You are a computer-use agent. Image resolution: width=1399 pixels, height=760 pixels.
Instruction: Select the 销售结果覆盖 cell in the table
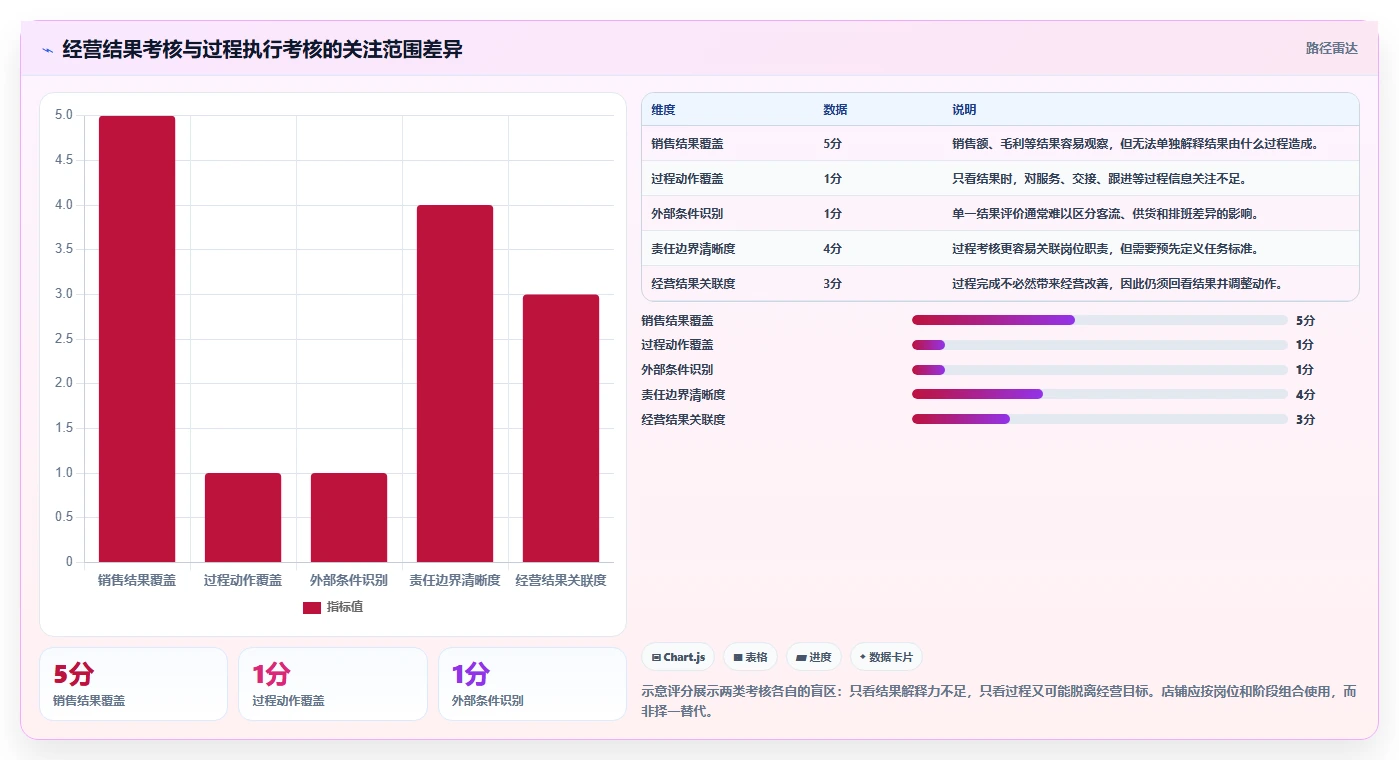point(687,143)
